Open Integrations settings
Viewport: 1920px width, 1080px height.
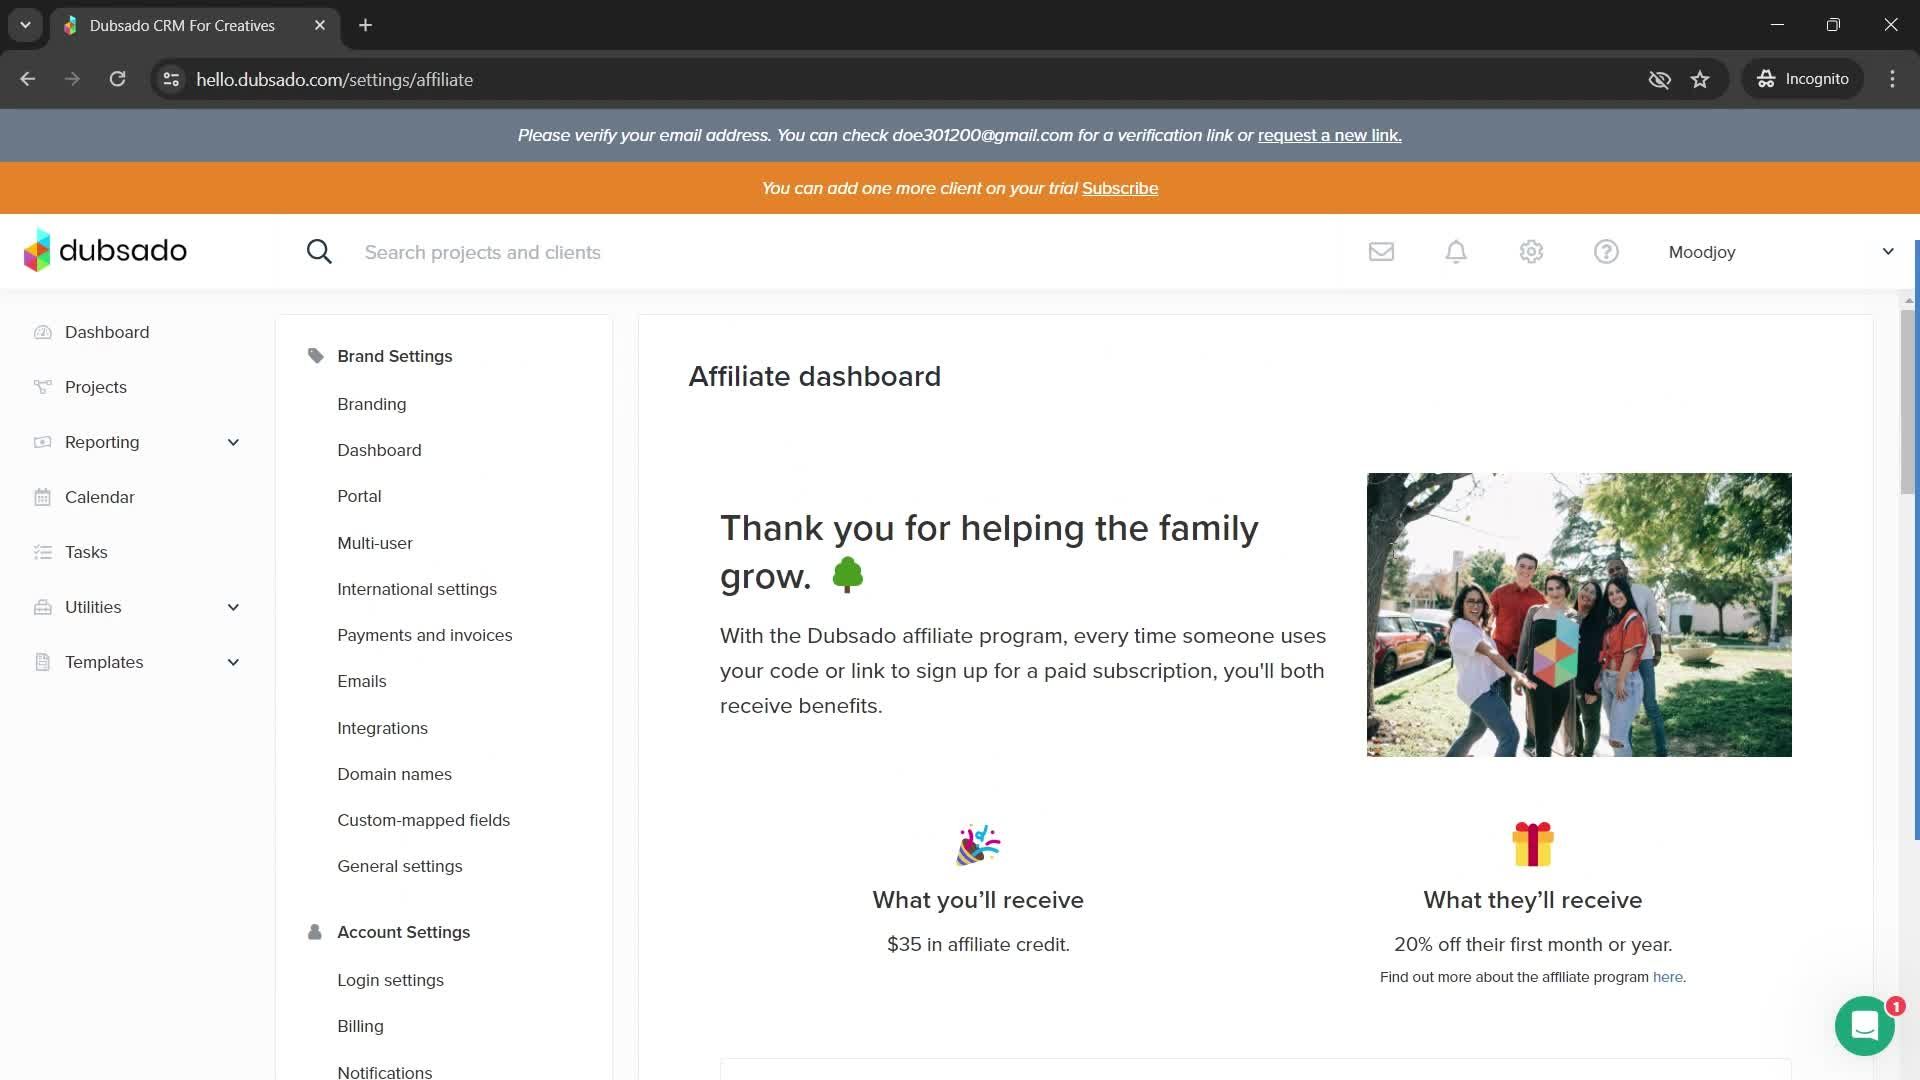coord(383,728)
